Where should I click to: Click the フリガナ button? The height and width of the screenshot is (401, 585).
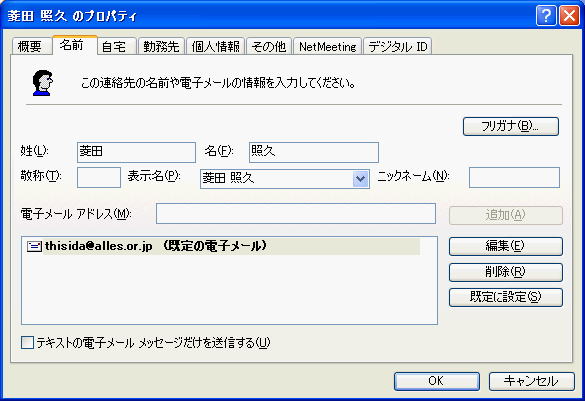[511, 126]
